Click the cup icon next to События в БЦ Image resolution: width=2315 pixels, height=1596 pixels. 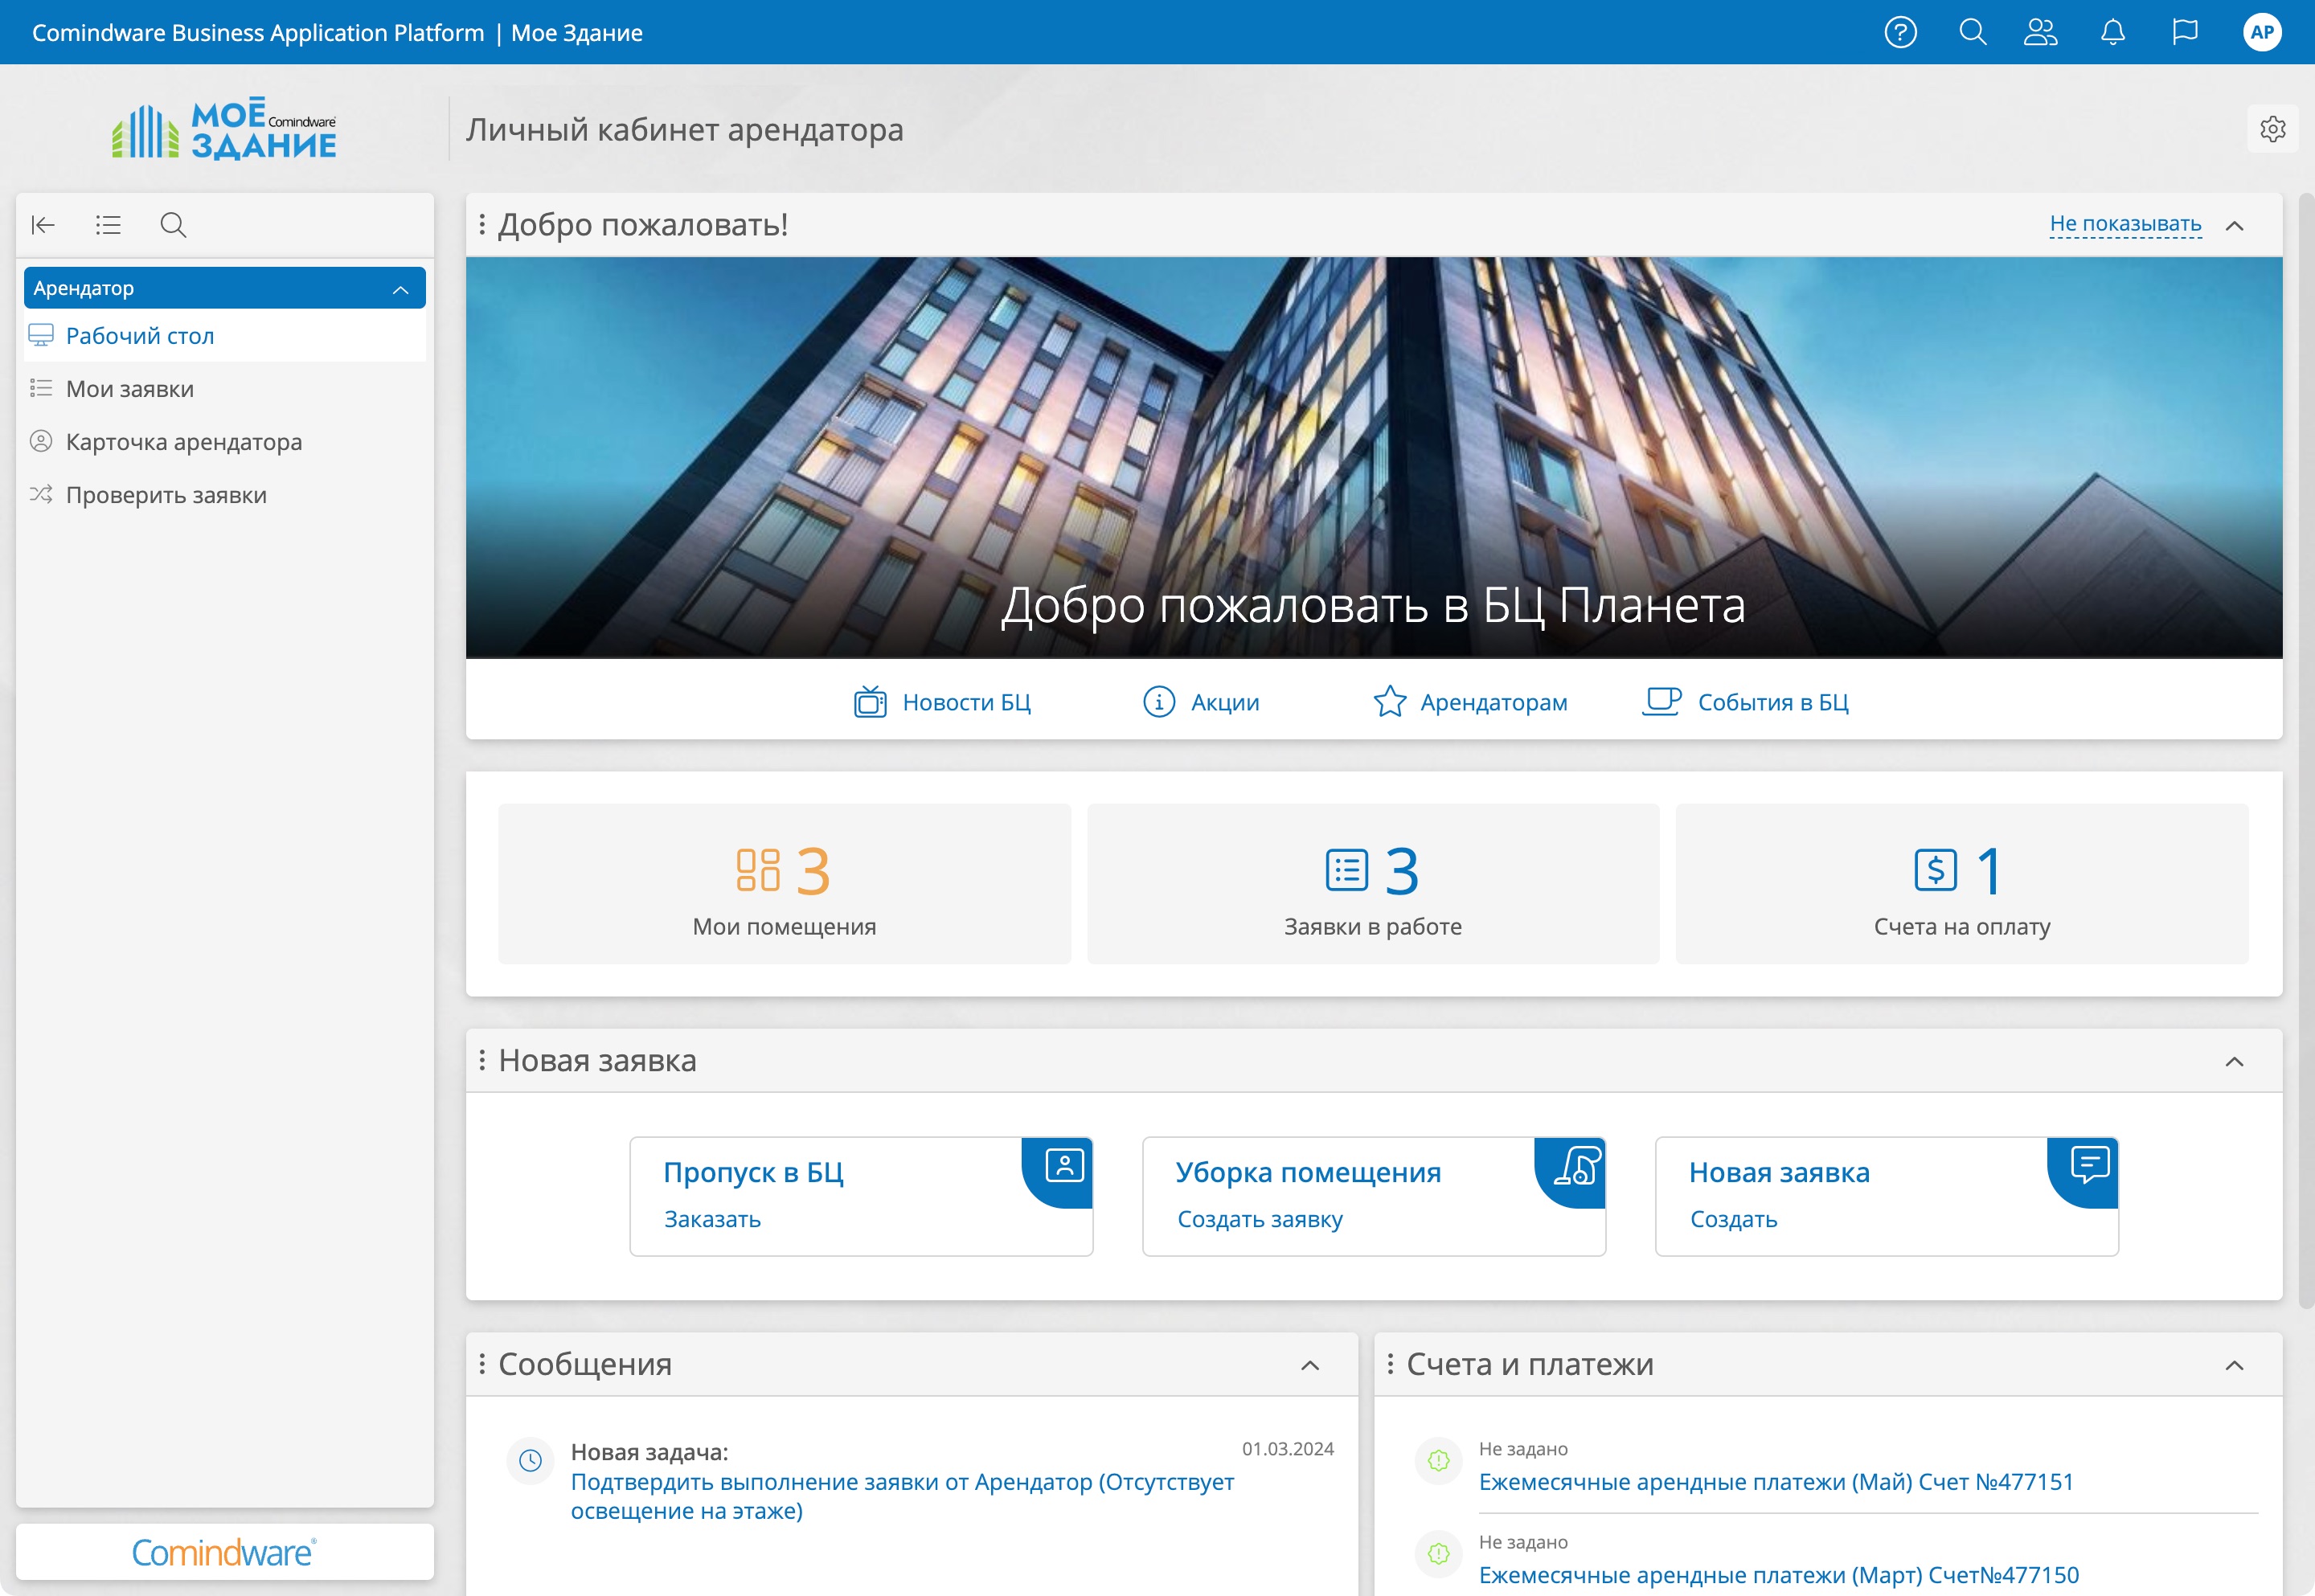pos(1662,701)
